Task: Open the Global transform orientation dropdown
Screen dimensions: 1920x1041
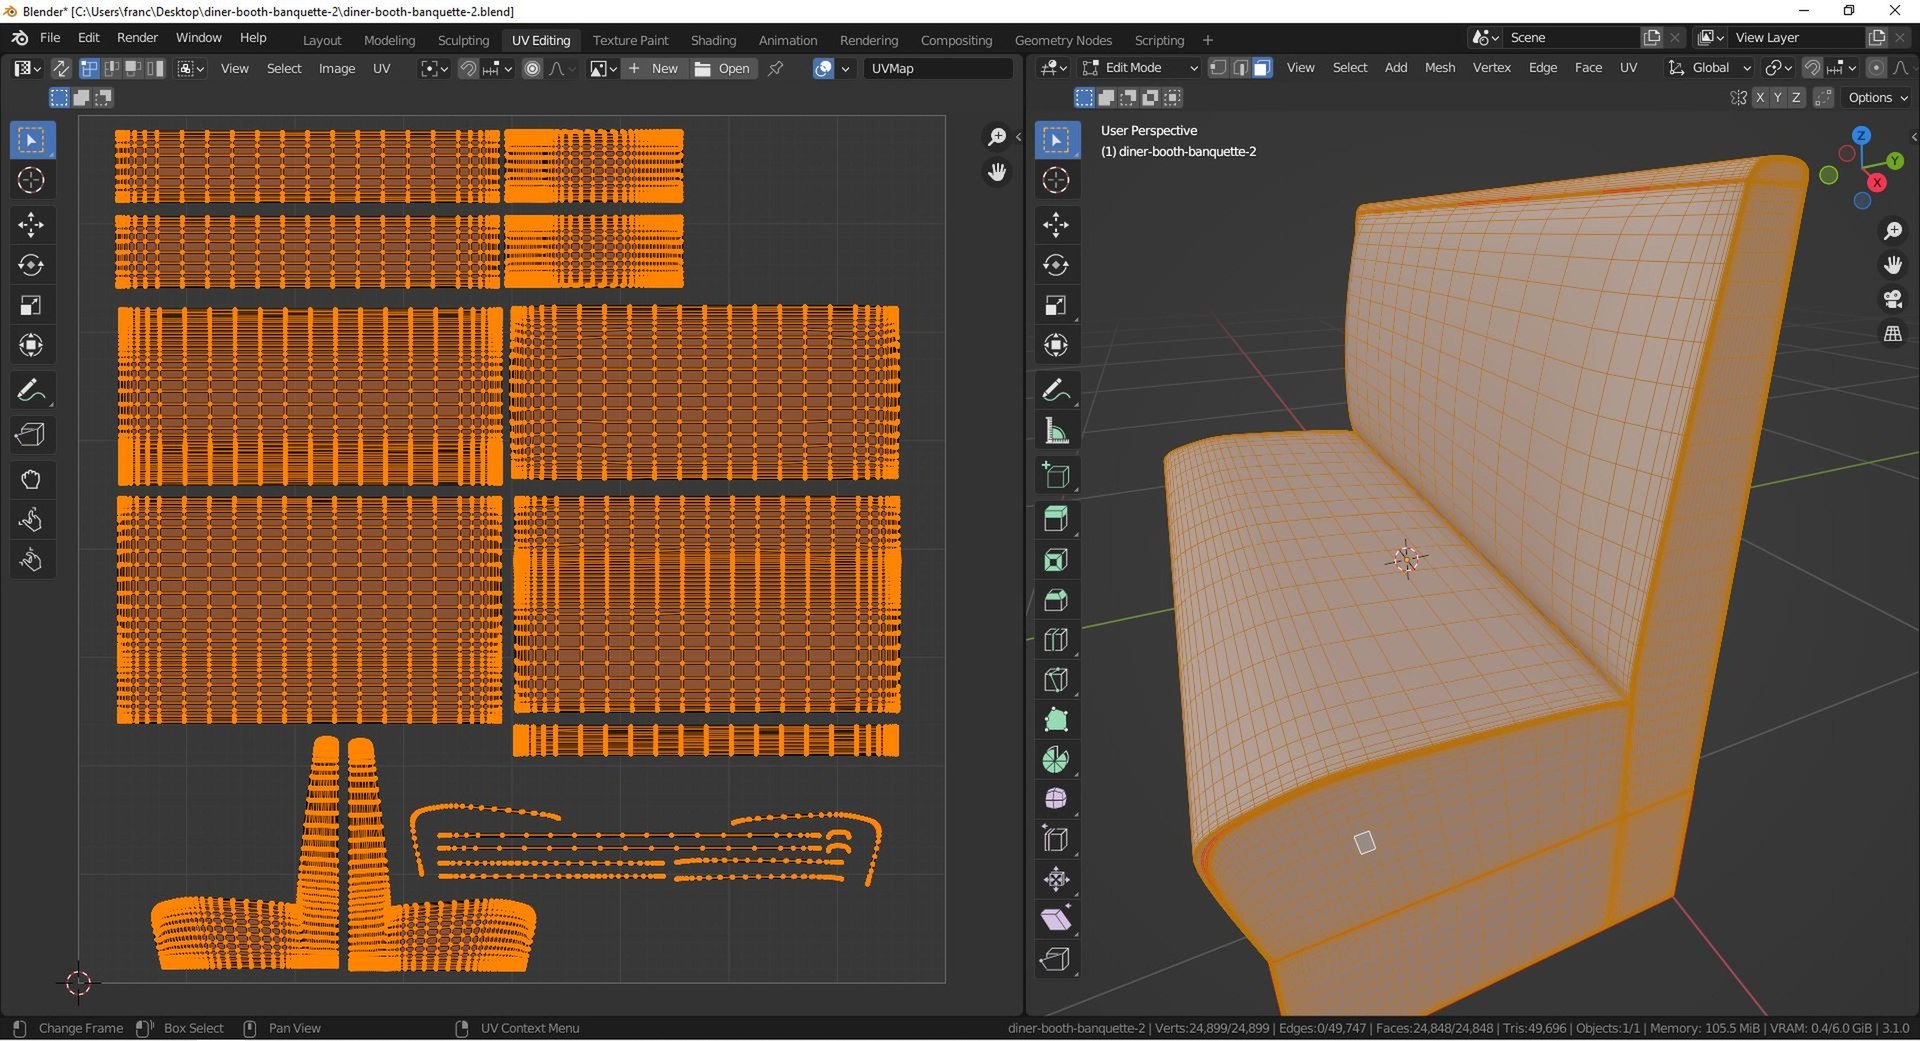Action: (1709, 67)
